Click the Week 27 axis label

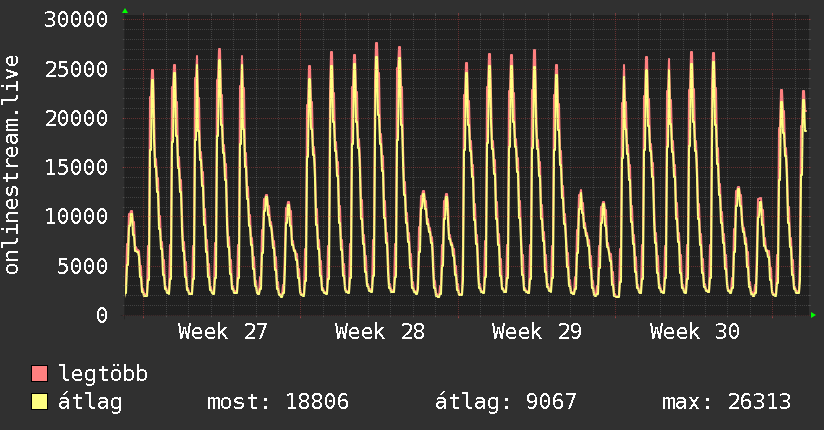pyautogui.click(x=223, y=332)
